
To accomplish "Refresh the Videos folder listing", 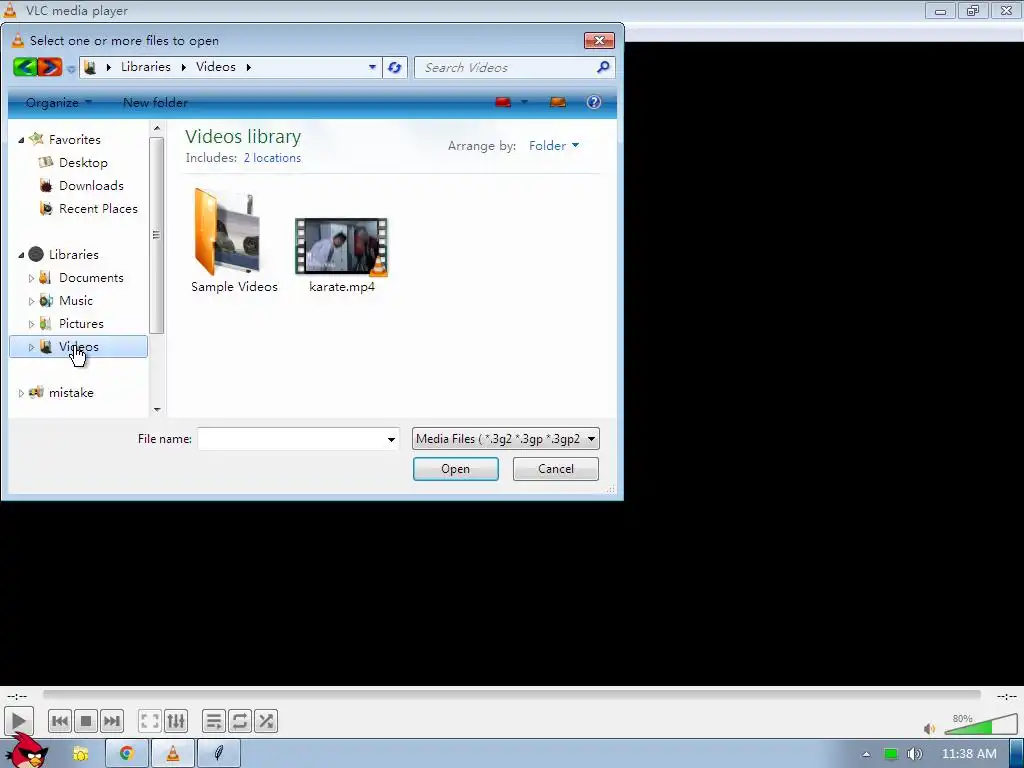I will pos(394,67).
